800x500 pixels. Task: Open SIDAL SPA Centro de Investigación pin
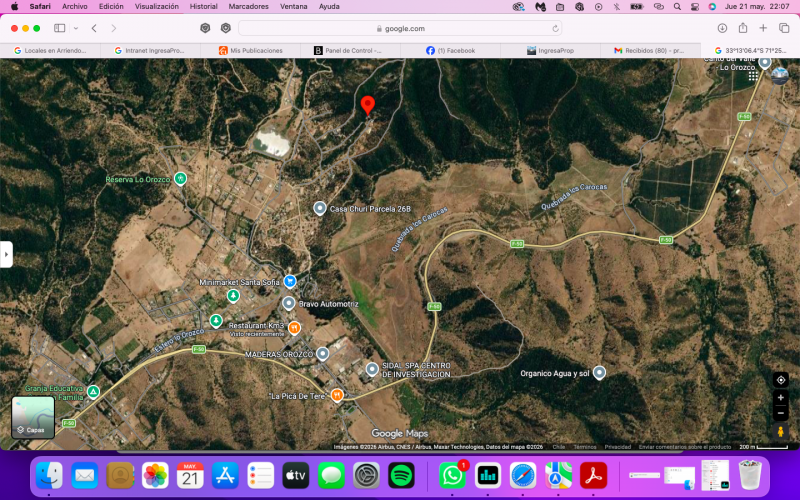tap(372, 369)
